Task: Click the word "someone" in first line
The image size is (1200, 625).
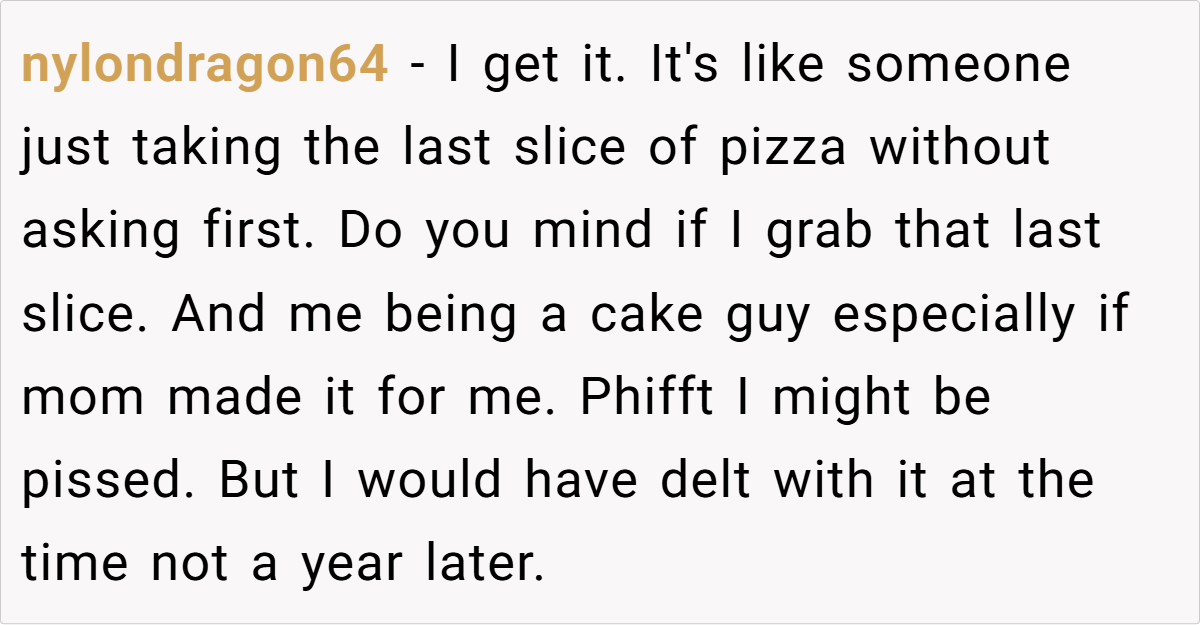Action: pos(960,66)
